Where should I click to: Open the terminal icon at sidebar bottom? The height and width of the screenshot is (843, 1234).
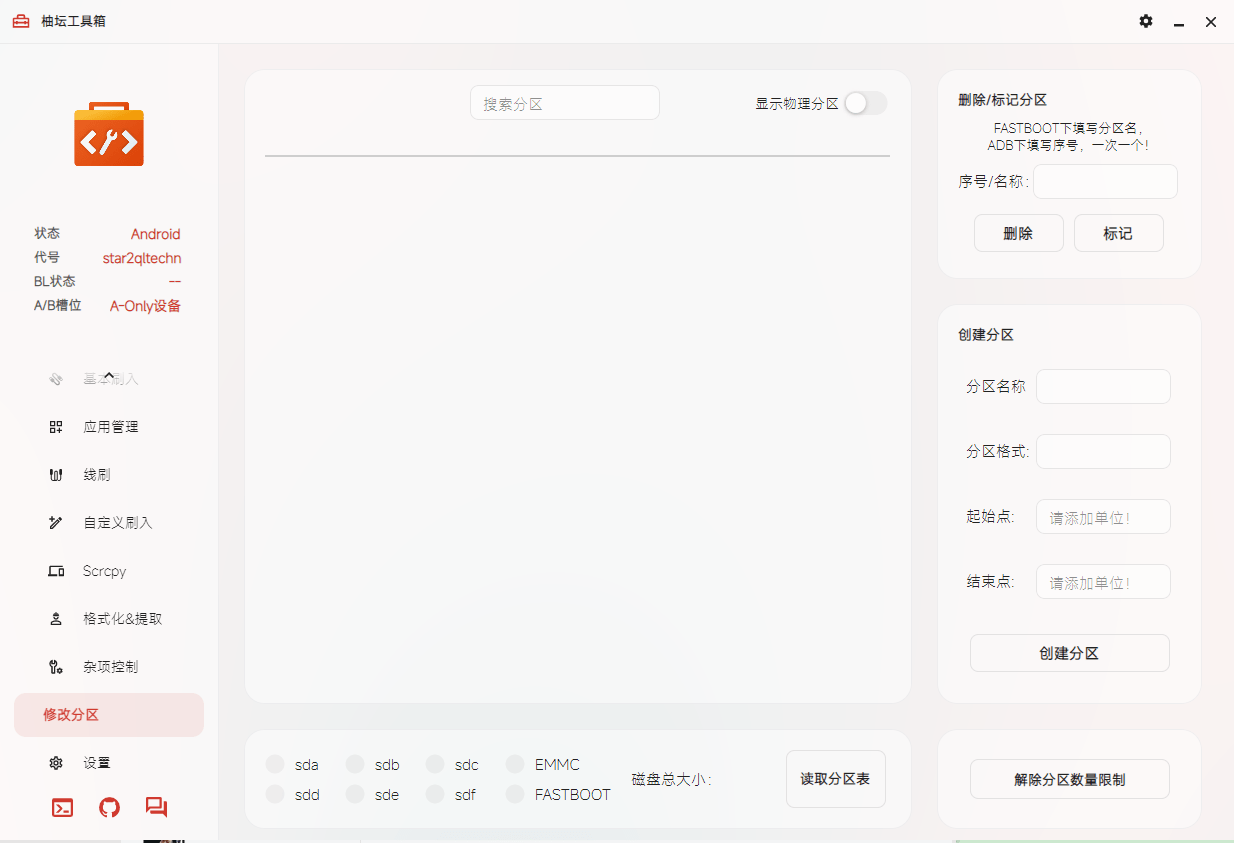(62, 807)
